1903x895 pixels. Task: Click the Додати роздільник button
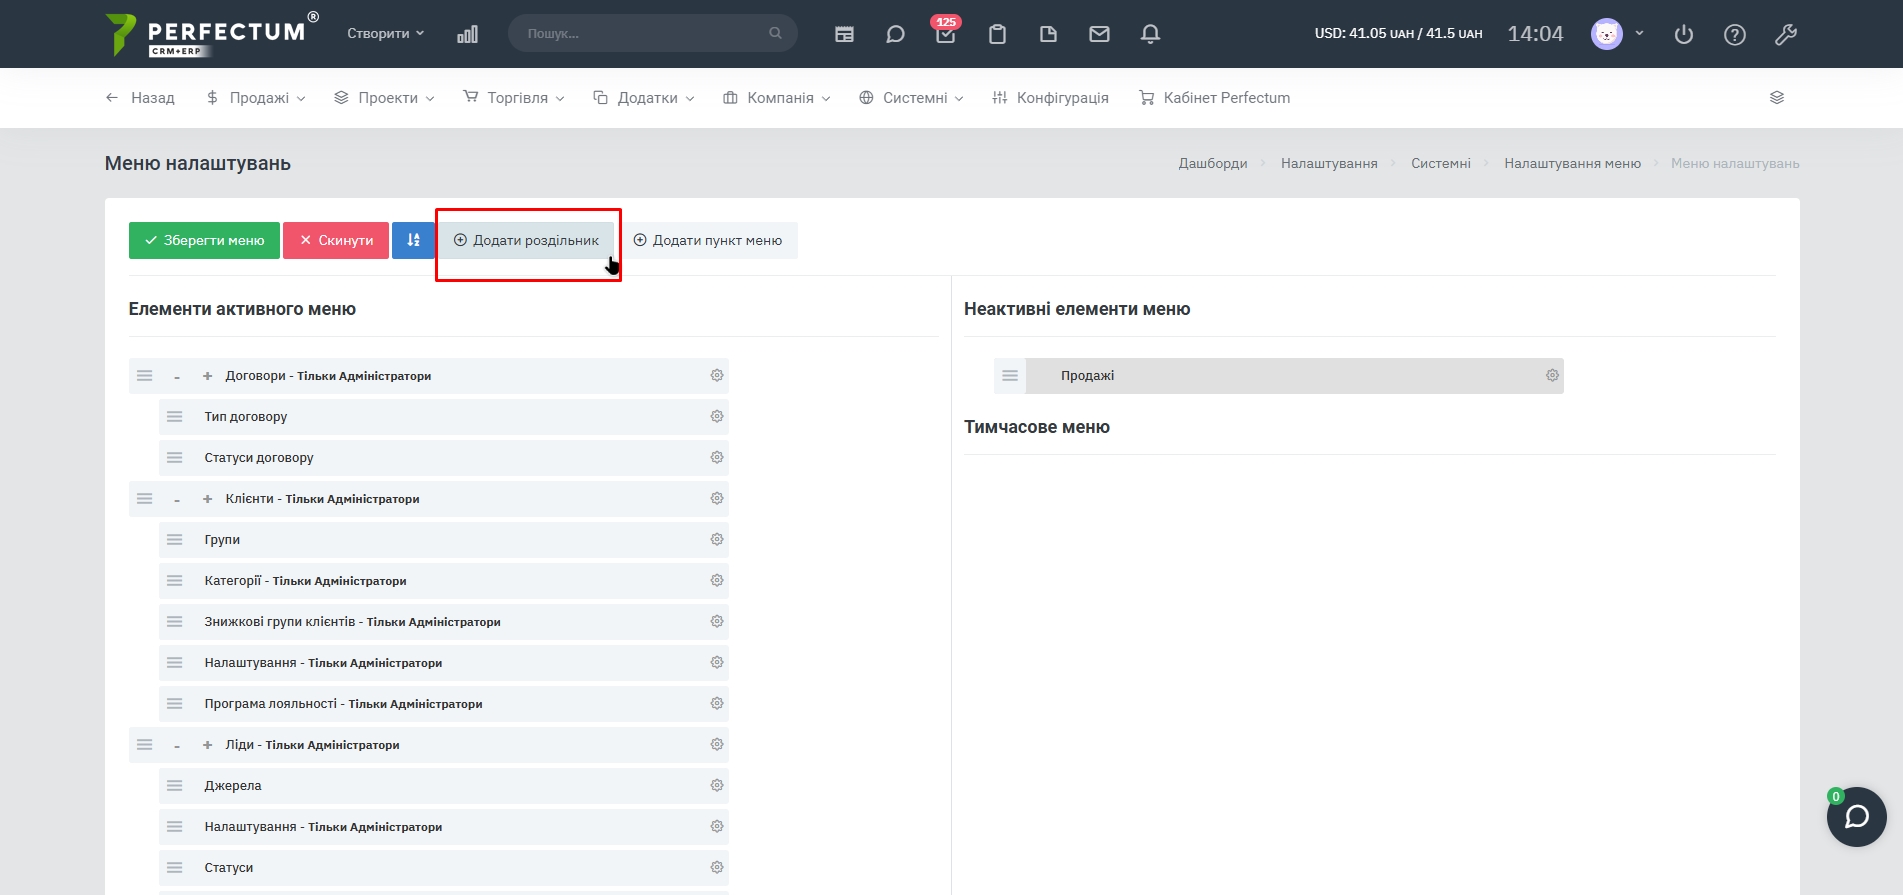pyautogui.click(x=526, y=240)
